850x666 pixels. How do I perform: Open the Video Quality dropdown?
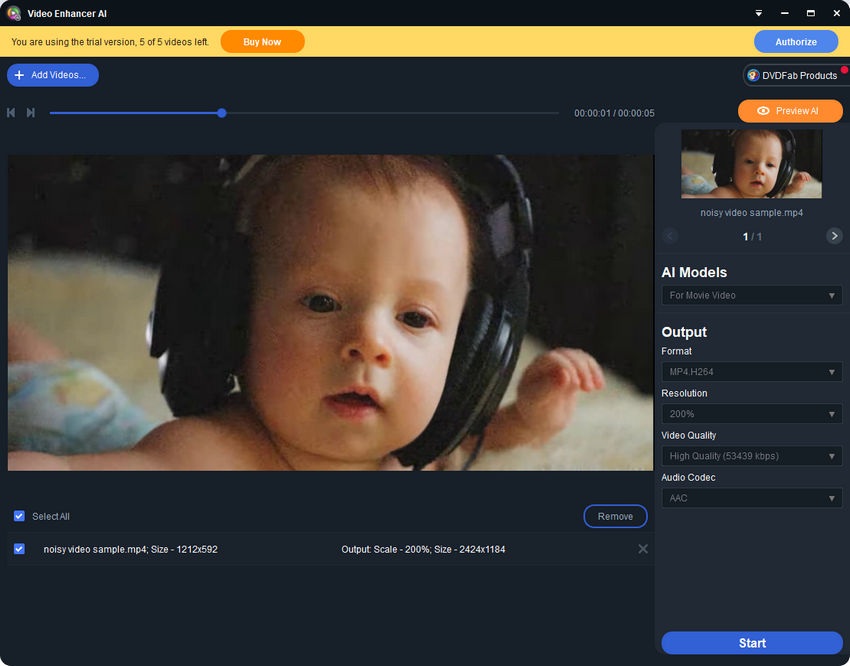point(751,456)
